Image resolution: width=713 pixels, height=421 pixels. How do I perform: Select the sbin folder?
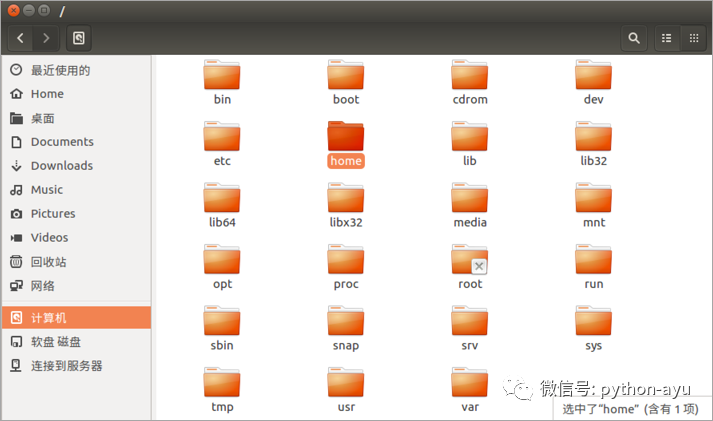coord(222,328)
